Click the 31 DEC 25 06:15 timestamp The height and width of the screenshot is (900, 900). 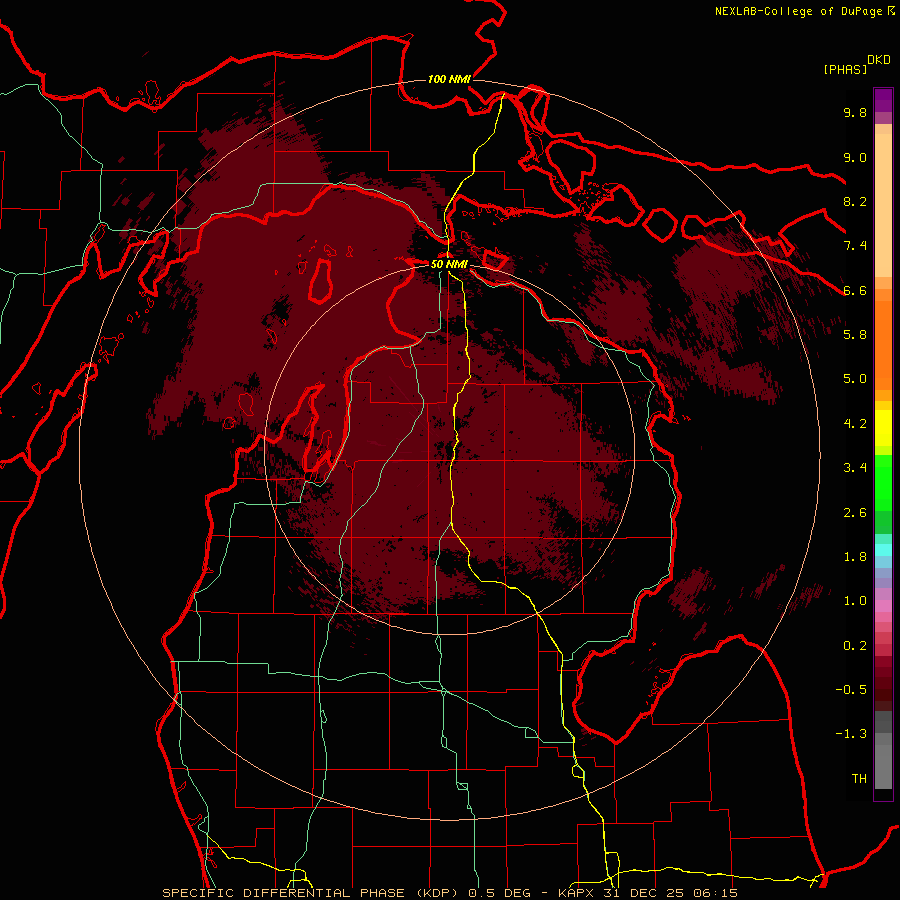(x=670, y=893)
